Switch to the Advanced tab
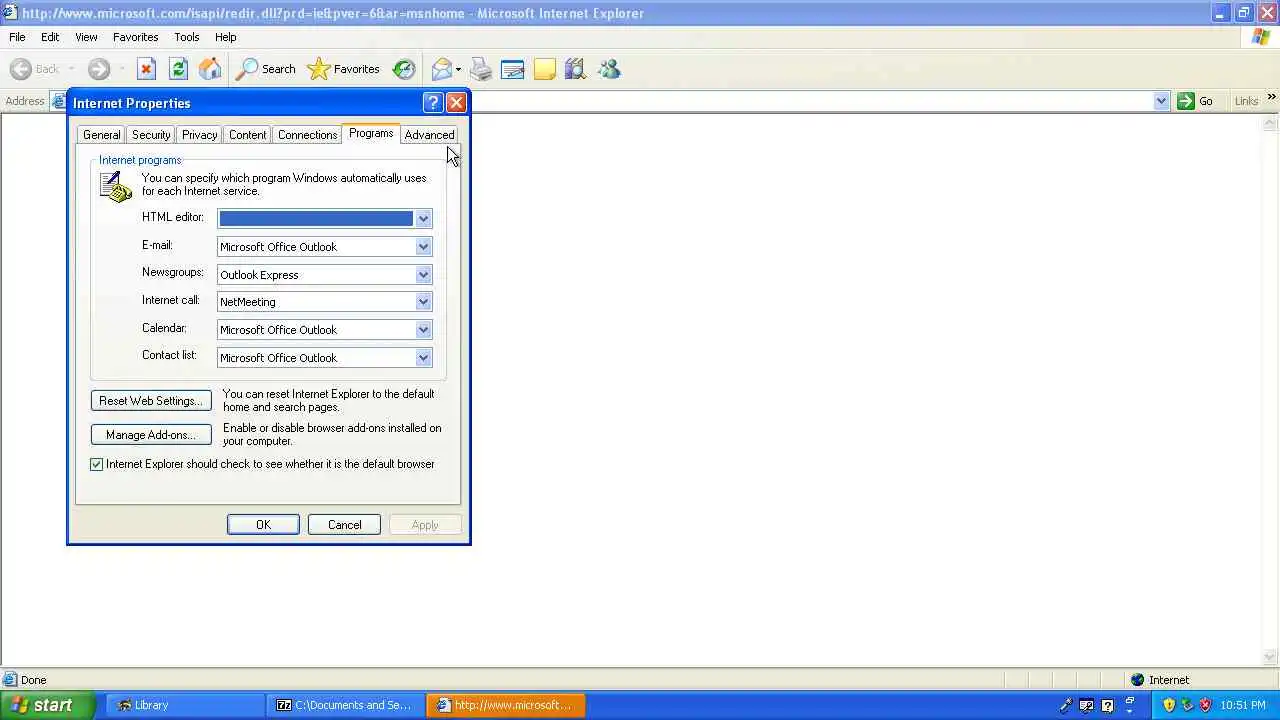Screen dimensions: 1280x720 (x=429, y=135)
